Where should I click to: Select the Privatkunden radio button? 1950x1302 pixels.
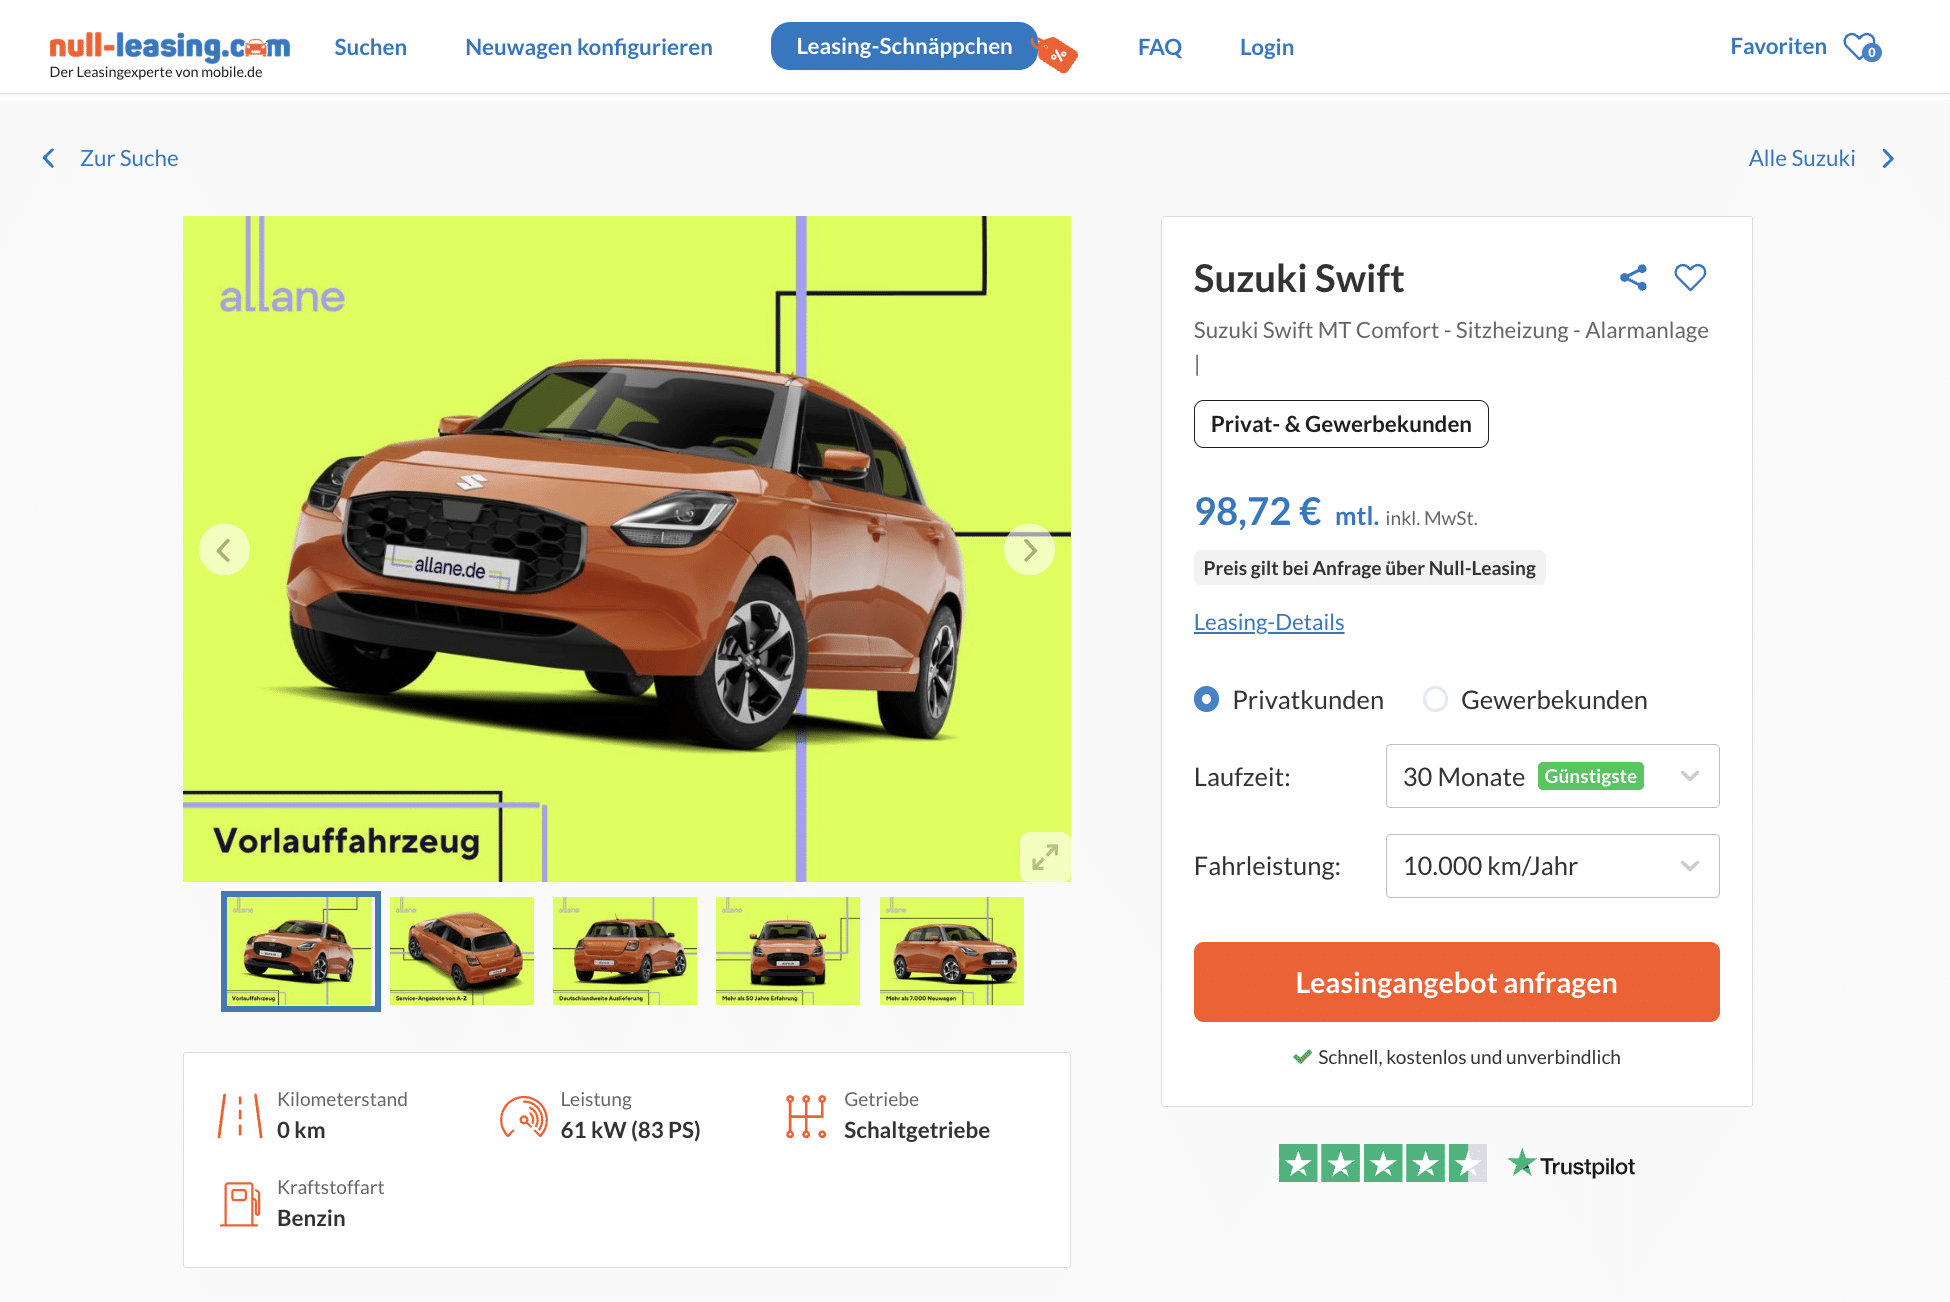[1207, 699]
